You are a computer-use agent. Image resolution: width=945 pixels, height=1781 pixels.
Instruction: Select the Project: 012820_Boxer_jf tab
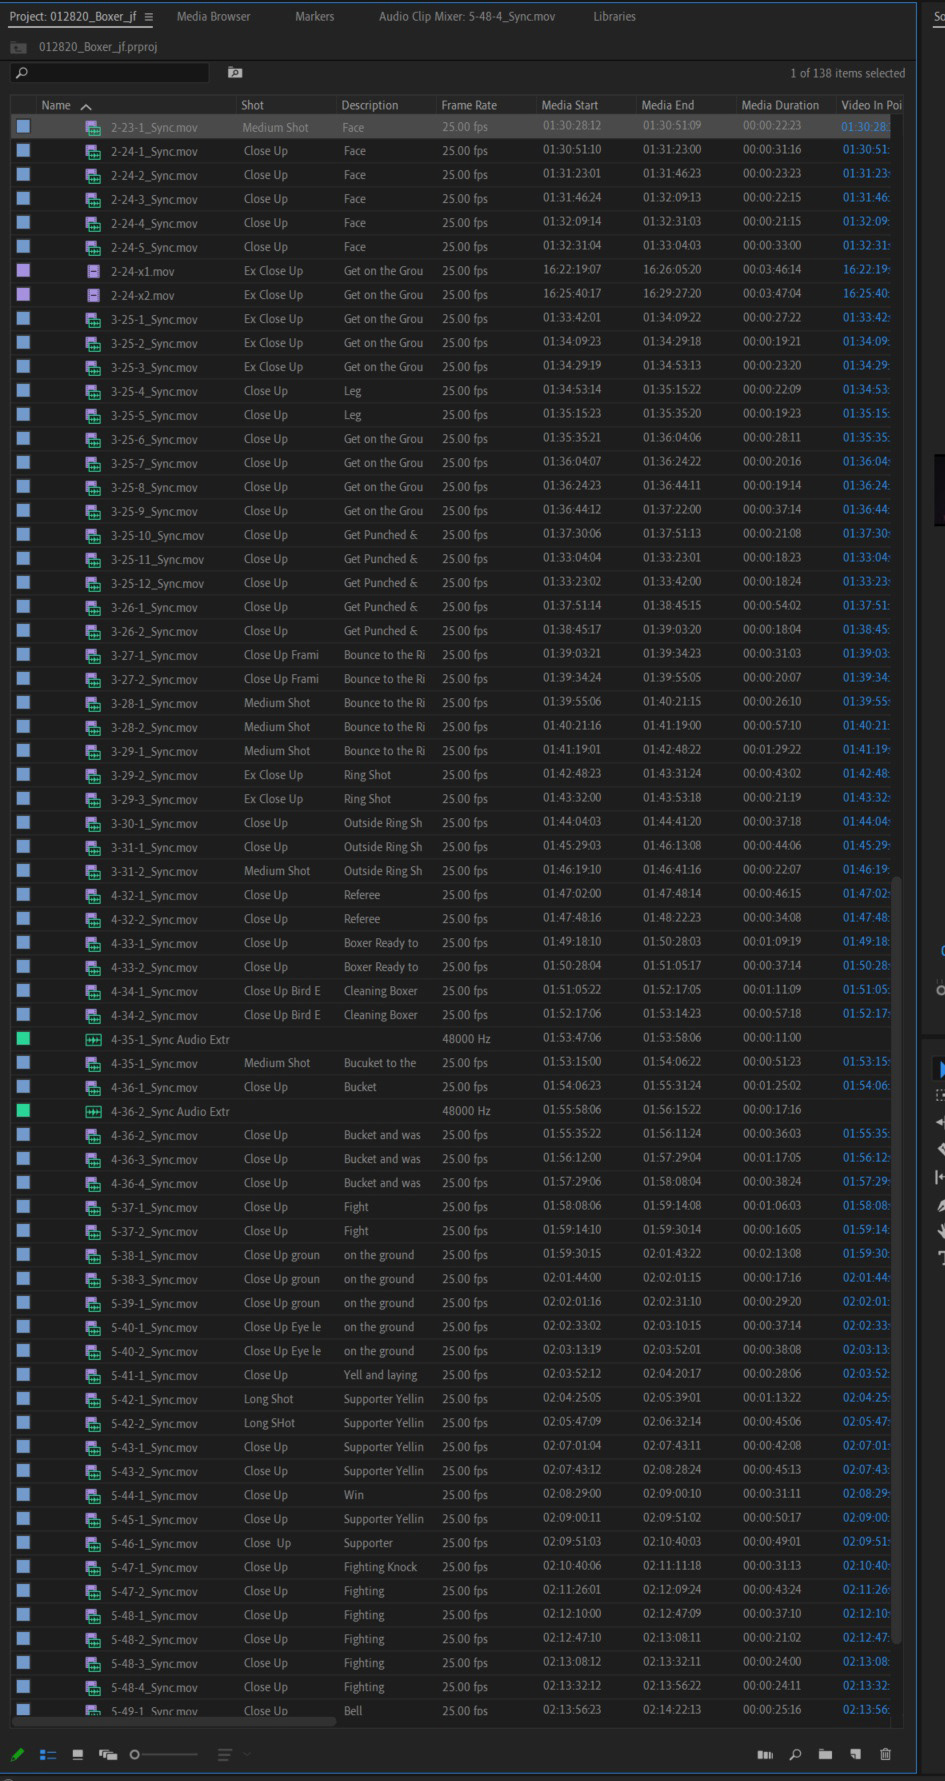point(72,17)
